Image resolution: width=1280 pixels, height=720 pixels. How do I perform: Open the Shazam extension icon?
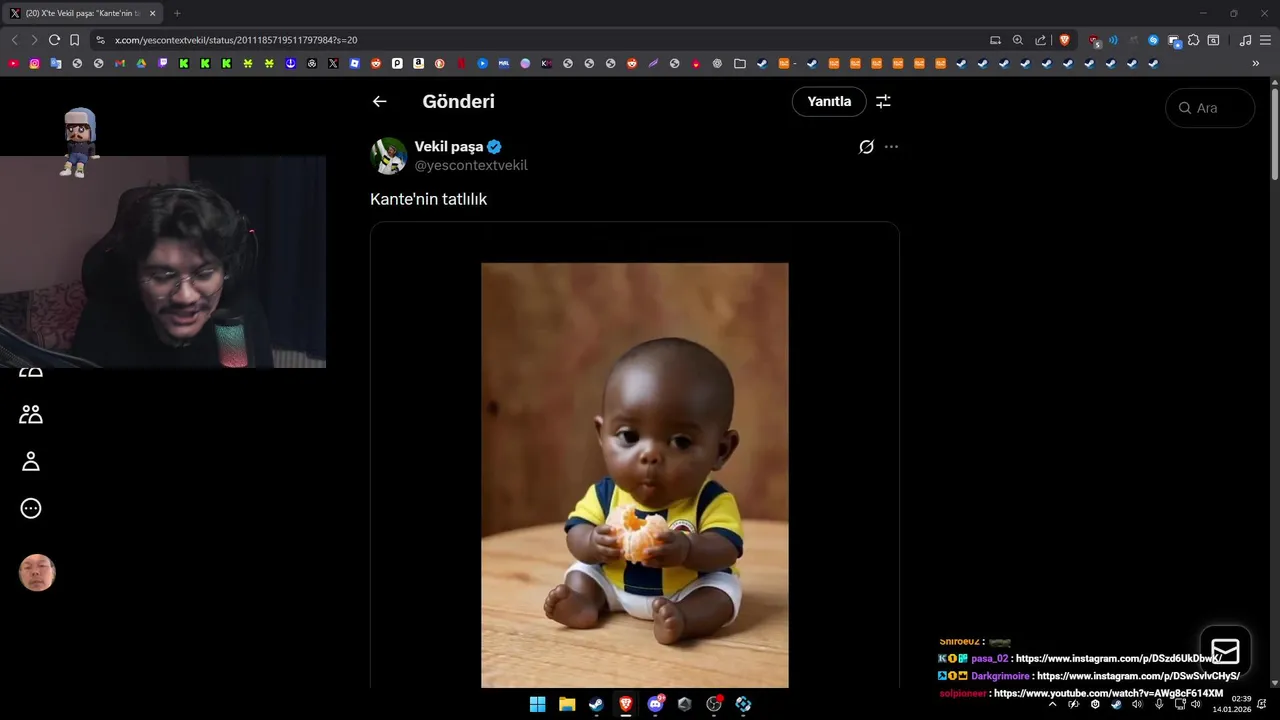tap(1153, 40)
